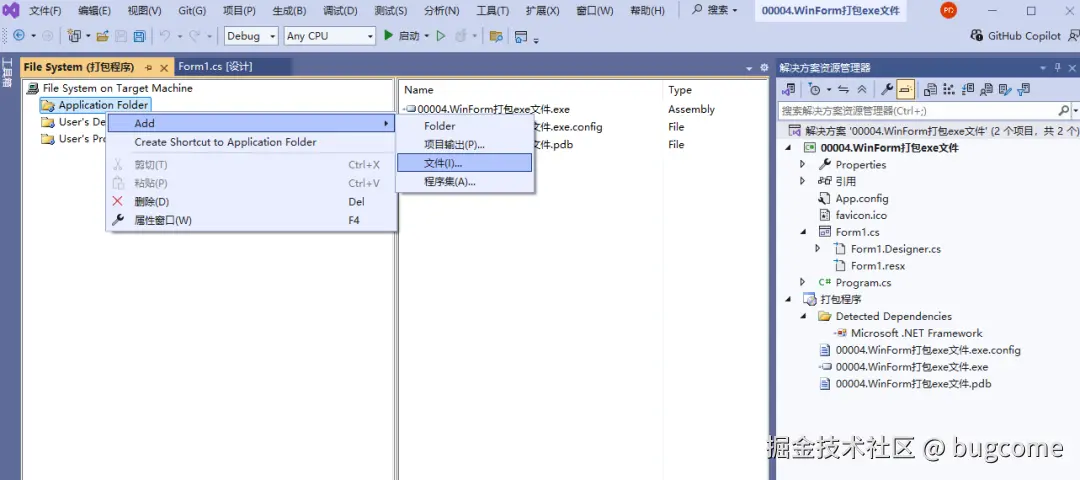Viewport: 1080px width, 480px height.
Task: Open the Git(G) menu
Action: (192, 10)
